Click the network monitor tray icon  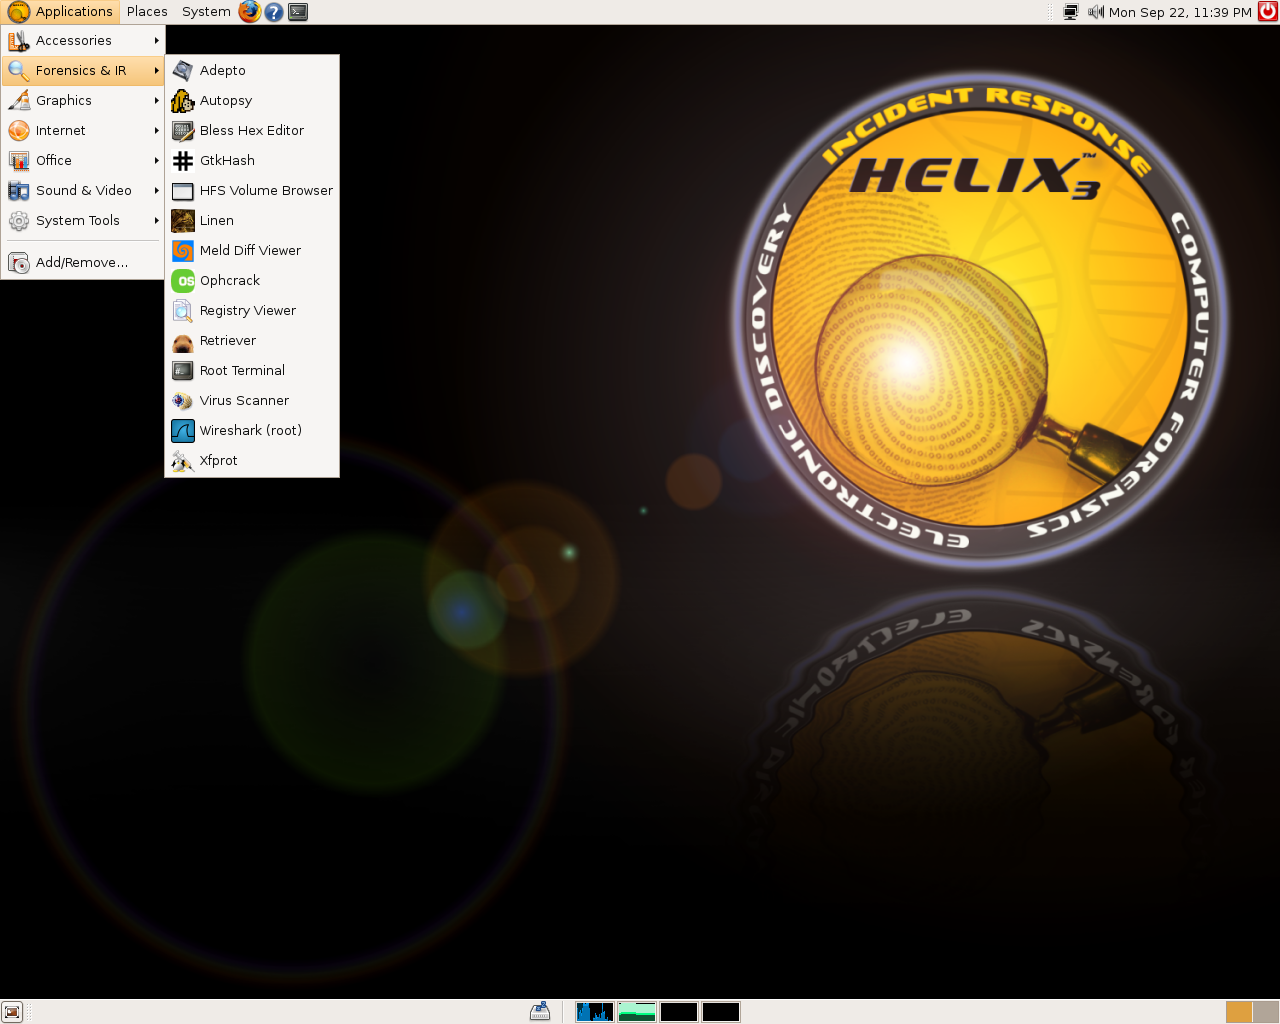click(1071, 12)
